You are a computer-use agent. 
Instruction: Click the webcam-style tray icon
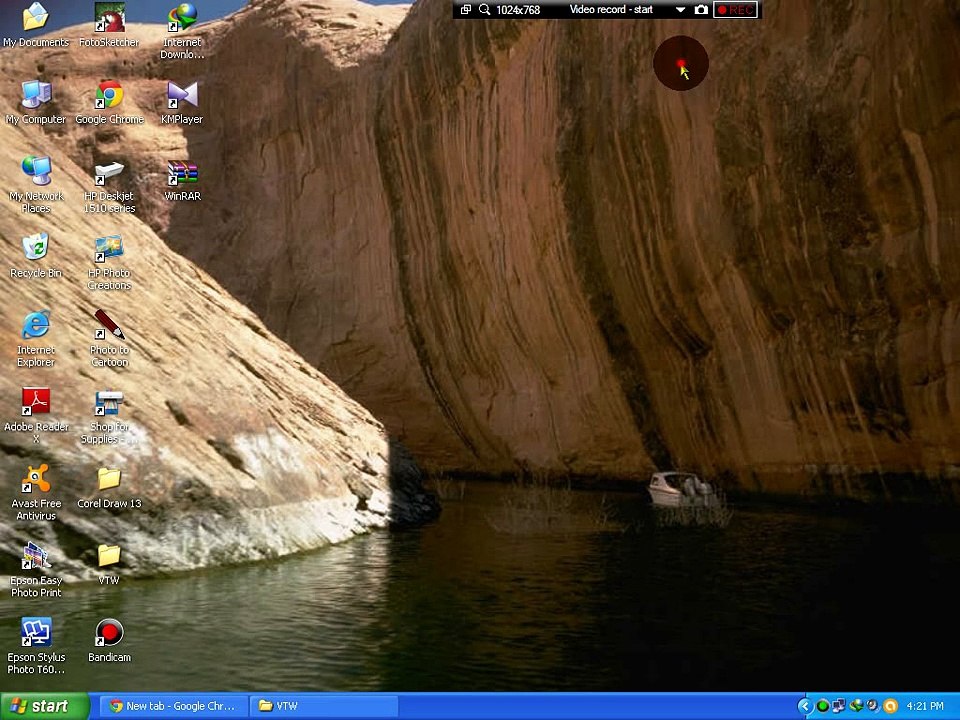pos(873,707)
